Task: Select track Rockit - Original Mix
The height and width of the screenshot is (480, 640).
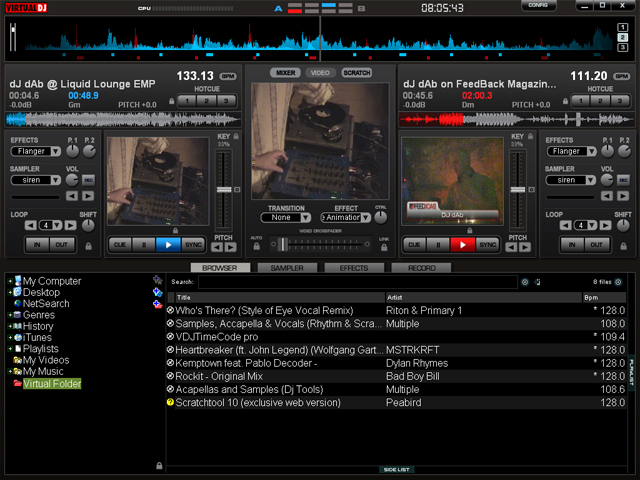Action: click(397, 376)
